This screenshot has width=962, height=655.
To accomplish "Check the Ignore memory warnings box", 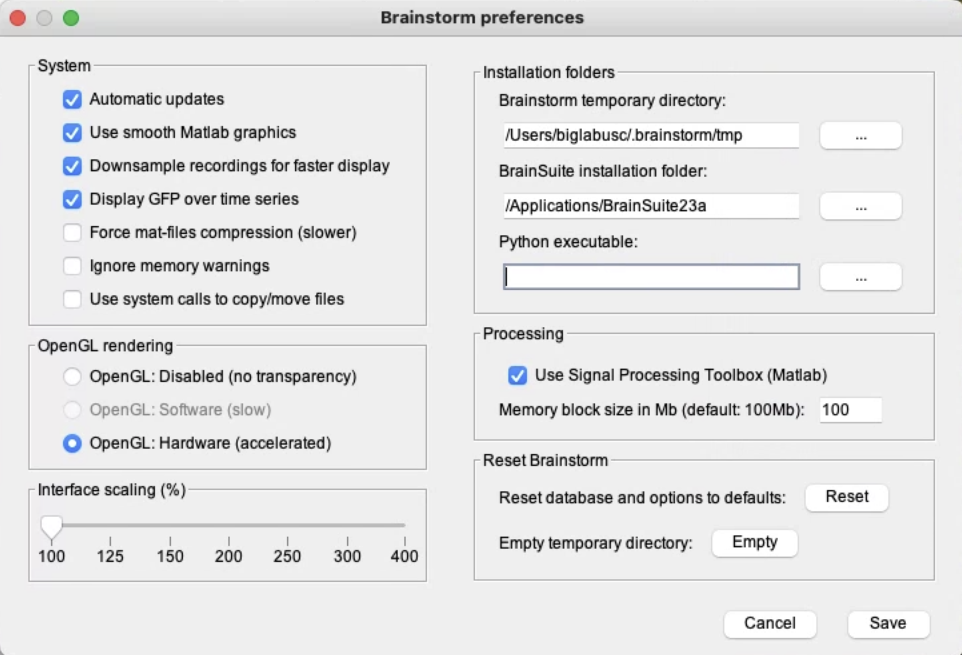I will [72, 266].
